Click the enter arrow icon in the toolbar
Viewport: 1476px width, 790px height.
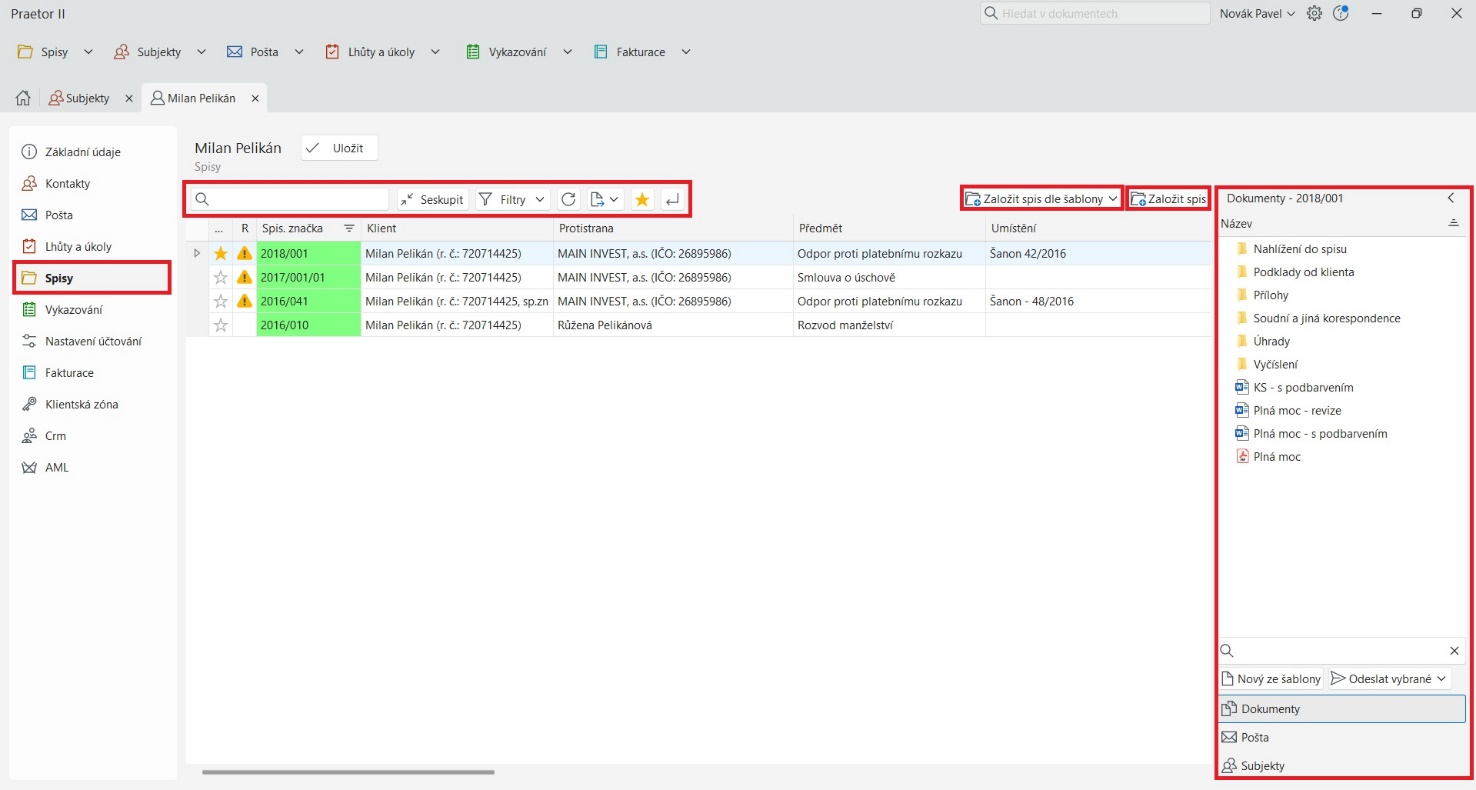pos(672,200)
